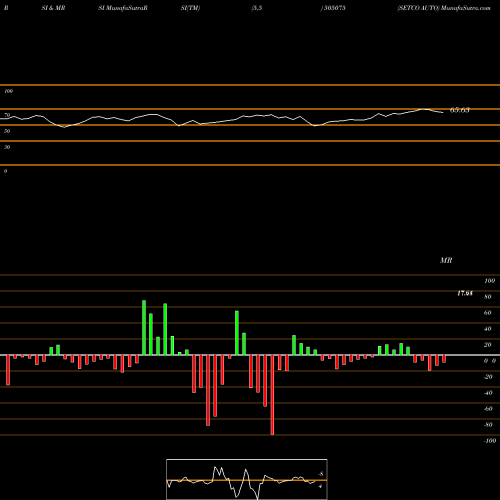Click the MR axis label 60

point(488,313)
